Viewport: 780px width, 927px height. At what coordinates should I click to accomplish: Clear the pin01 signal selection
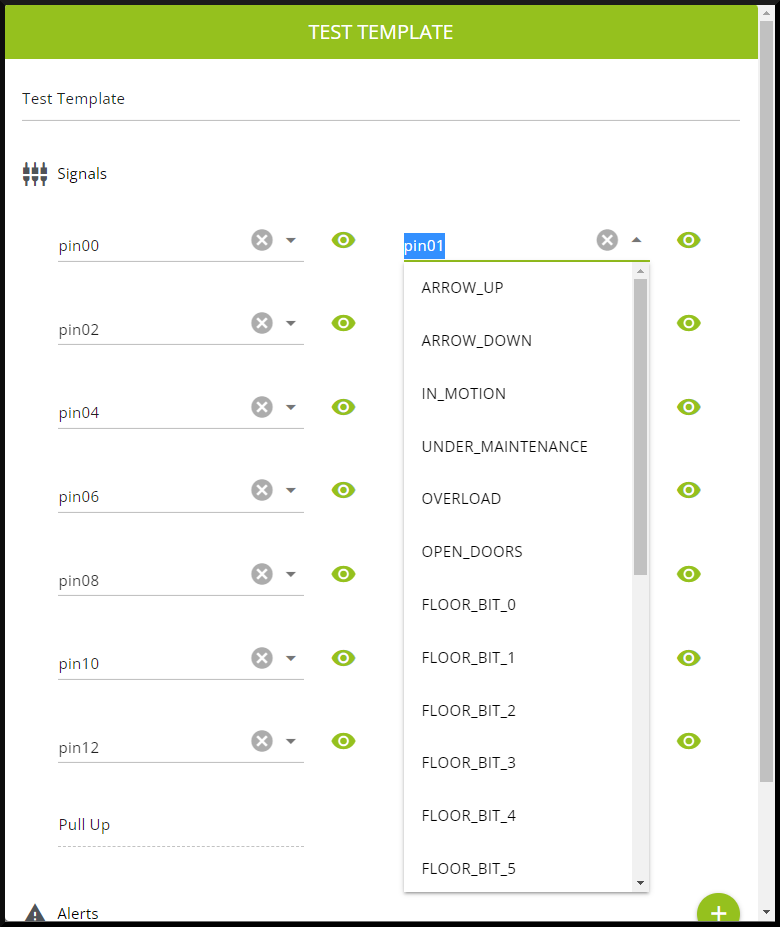pyautogui.click(x=607, y=240)
